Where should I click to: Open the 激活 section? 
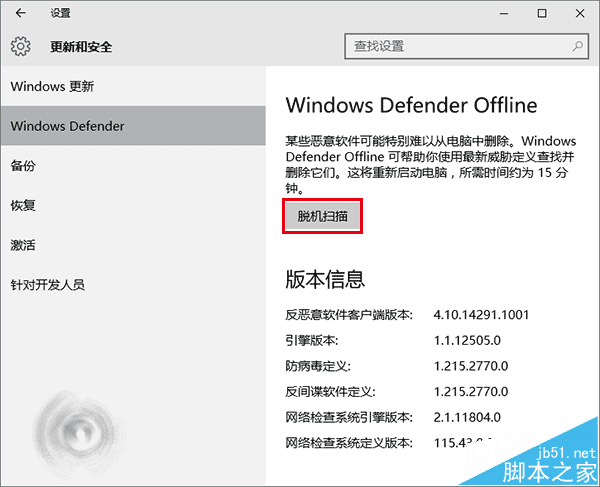pos(133,245)
